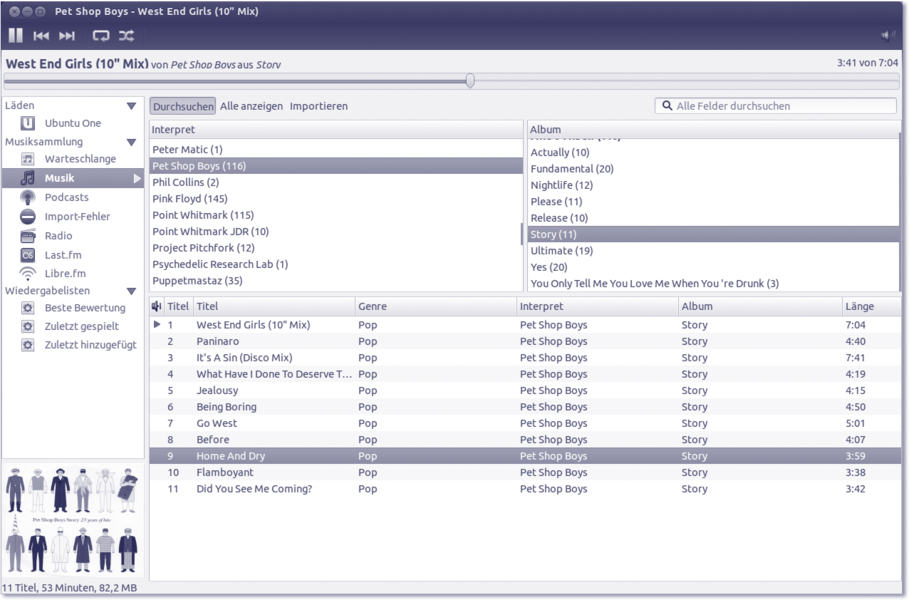Open Ubuntu One store
Image resolution: width=909 pixels, height=600 pixels.
point(72,123)
